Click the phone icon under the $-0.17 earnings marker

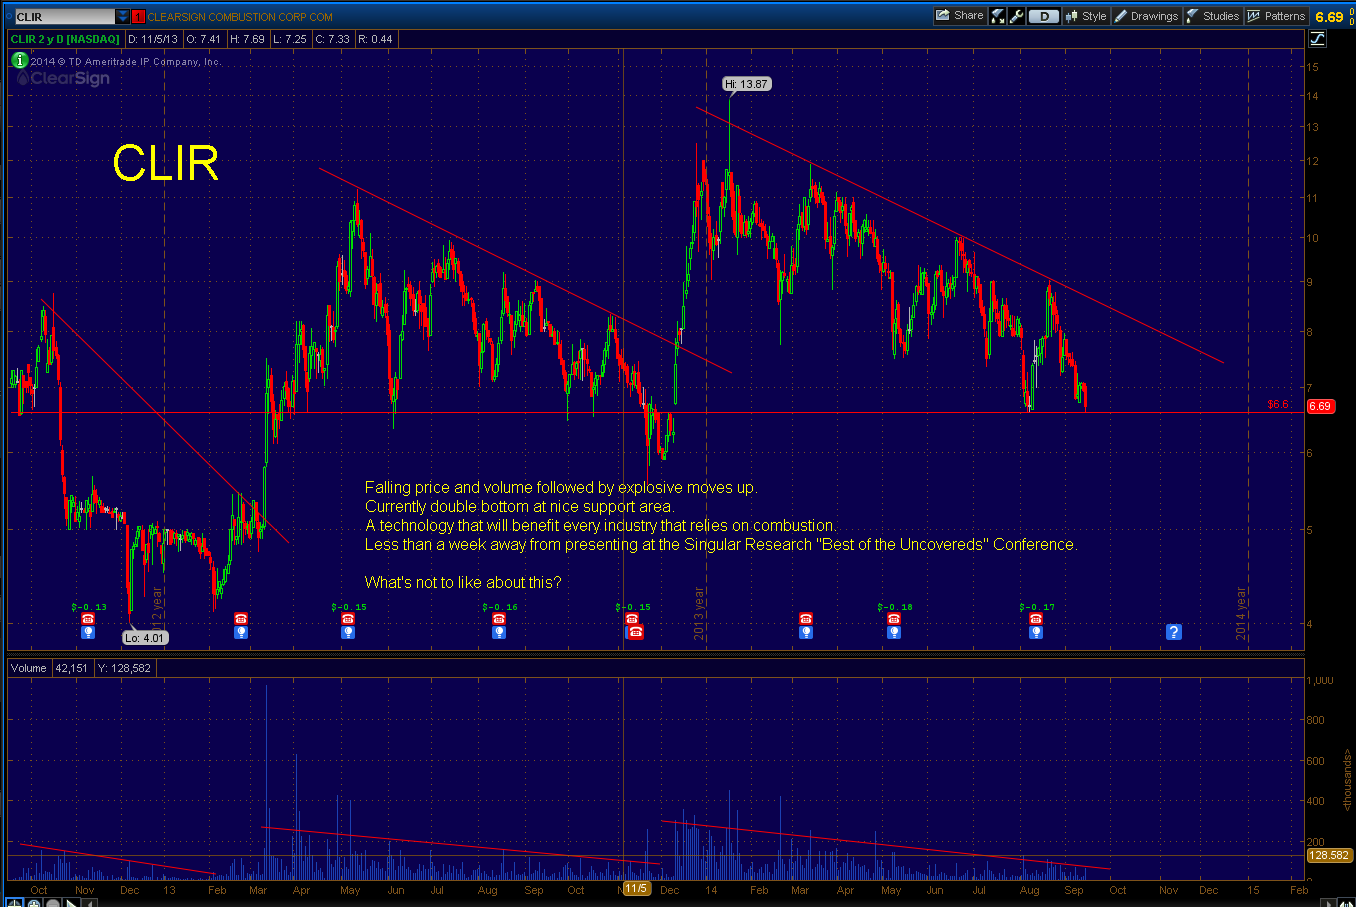pos(1036,619)
